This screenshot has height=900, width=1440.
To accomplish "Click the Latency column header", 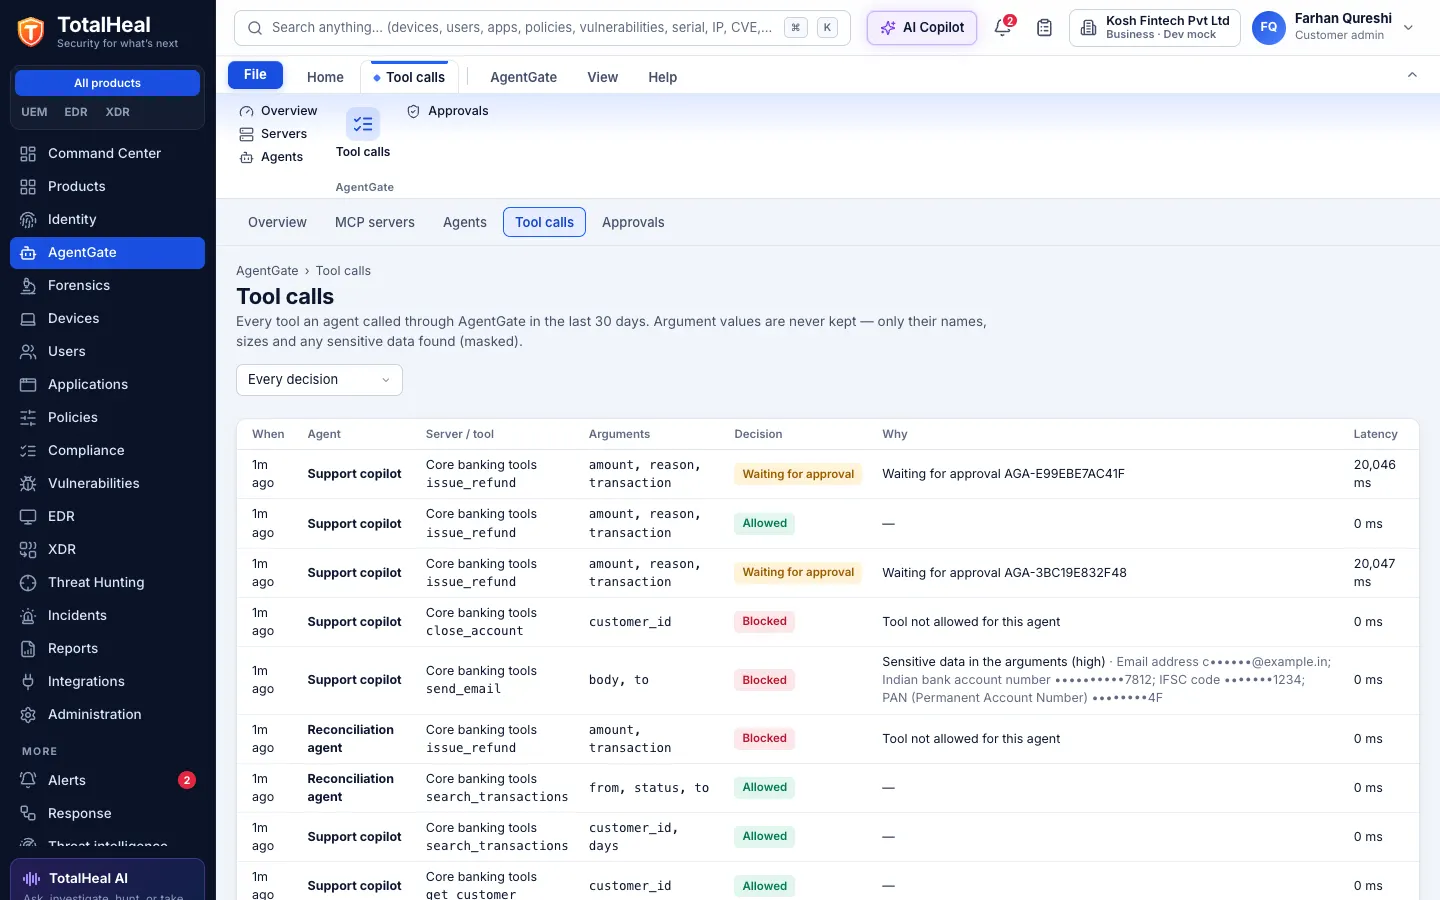I will click(x=1375, y=434).
